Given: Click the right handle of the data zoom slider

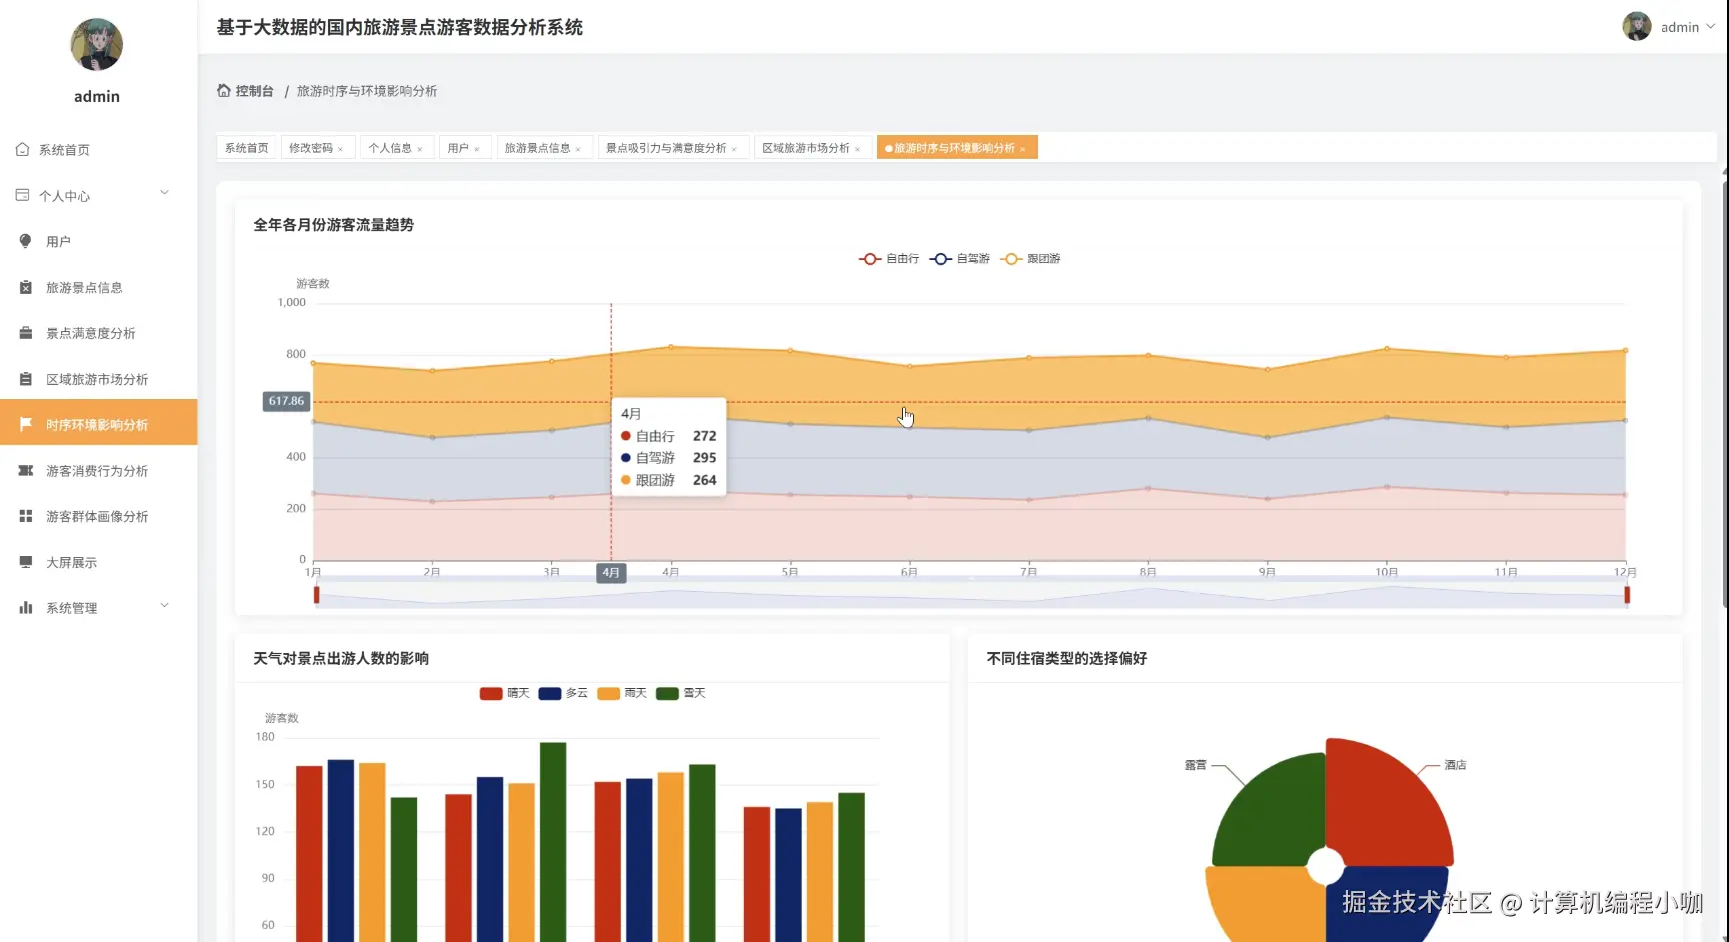Looking at the screenshot, I should coord(1627,595).
